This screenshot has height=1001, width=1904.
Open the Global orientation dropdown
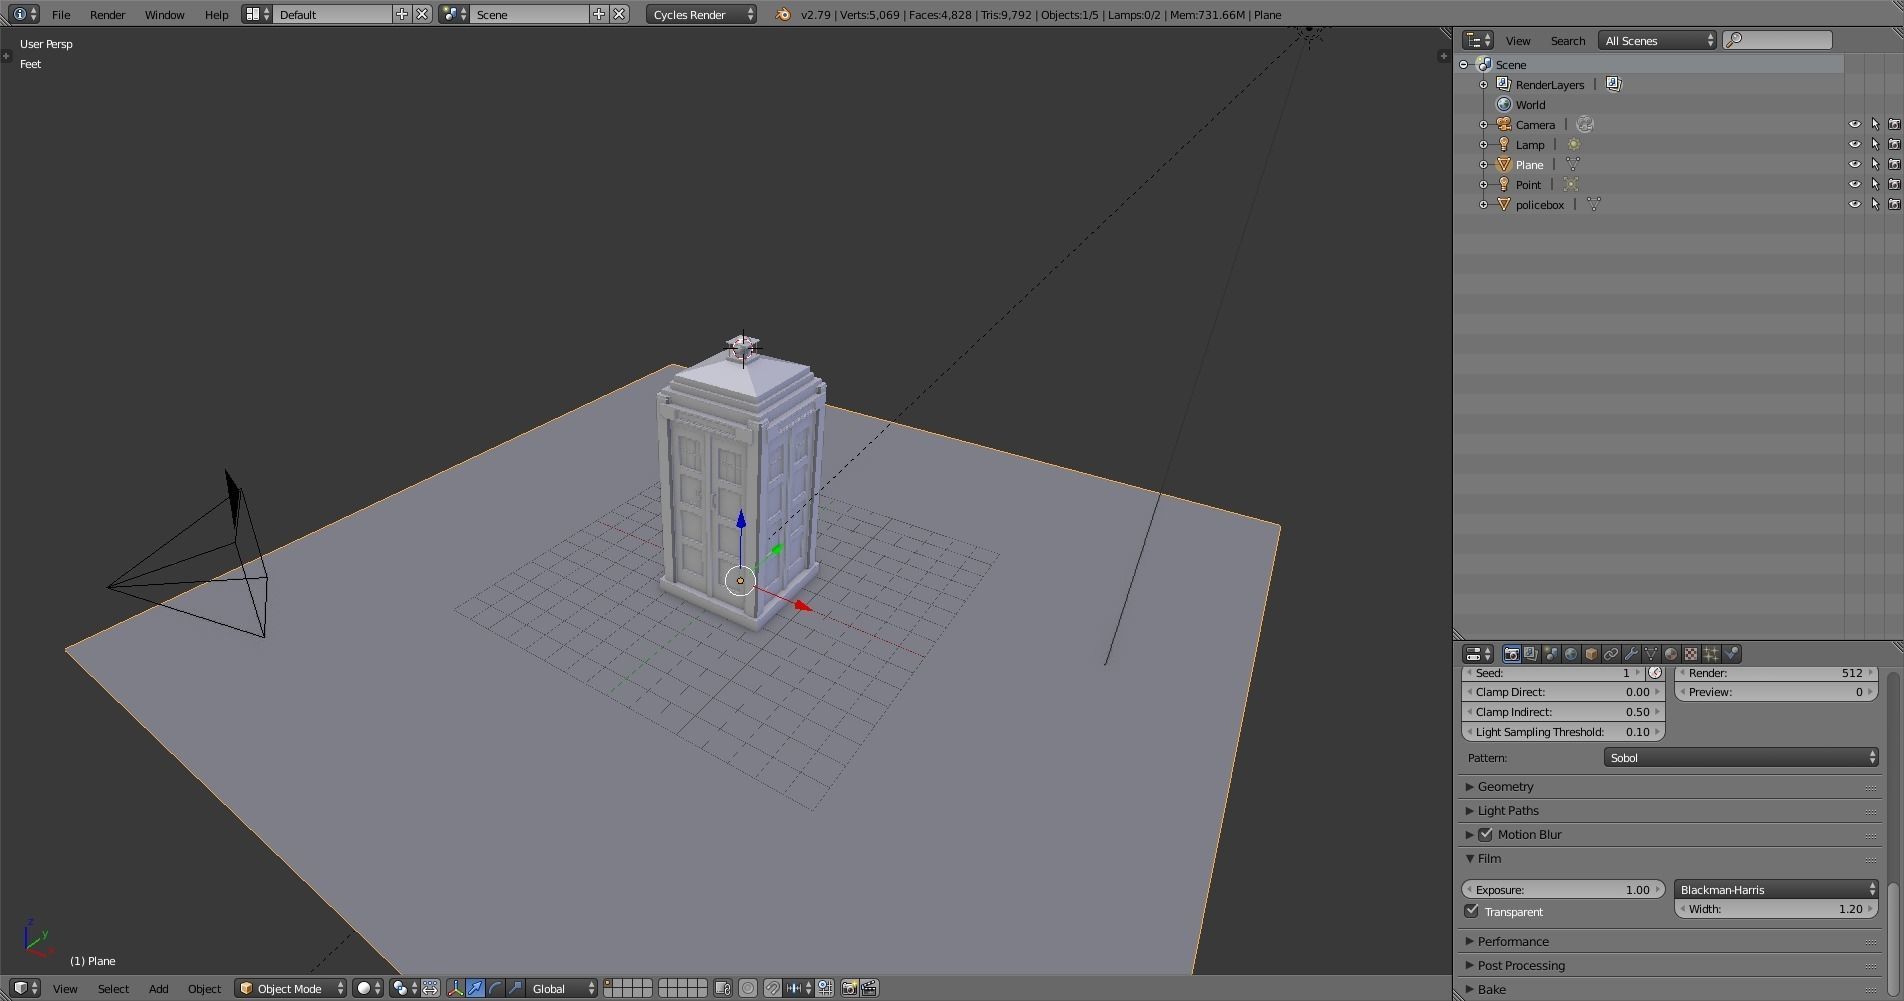(x=561, y=988)
